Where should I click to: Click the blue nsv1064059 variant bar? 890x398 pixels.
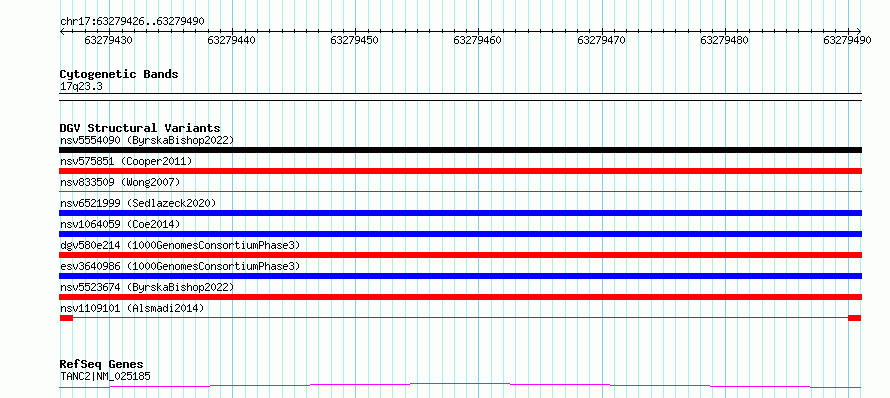[x=460, y=234]
